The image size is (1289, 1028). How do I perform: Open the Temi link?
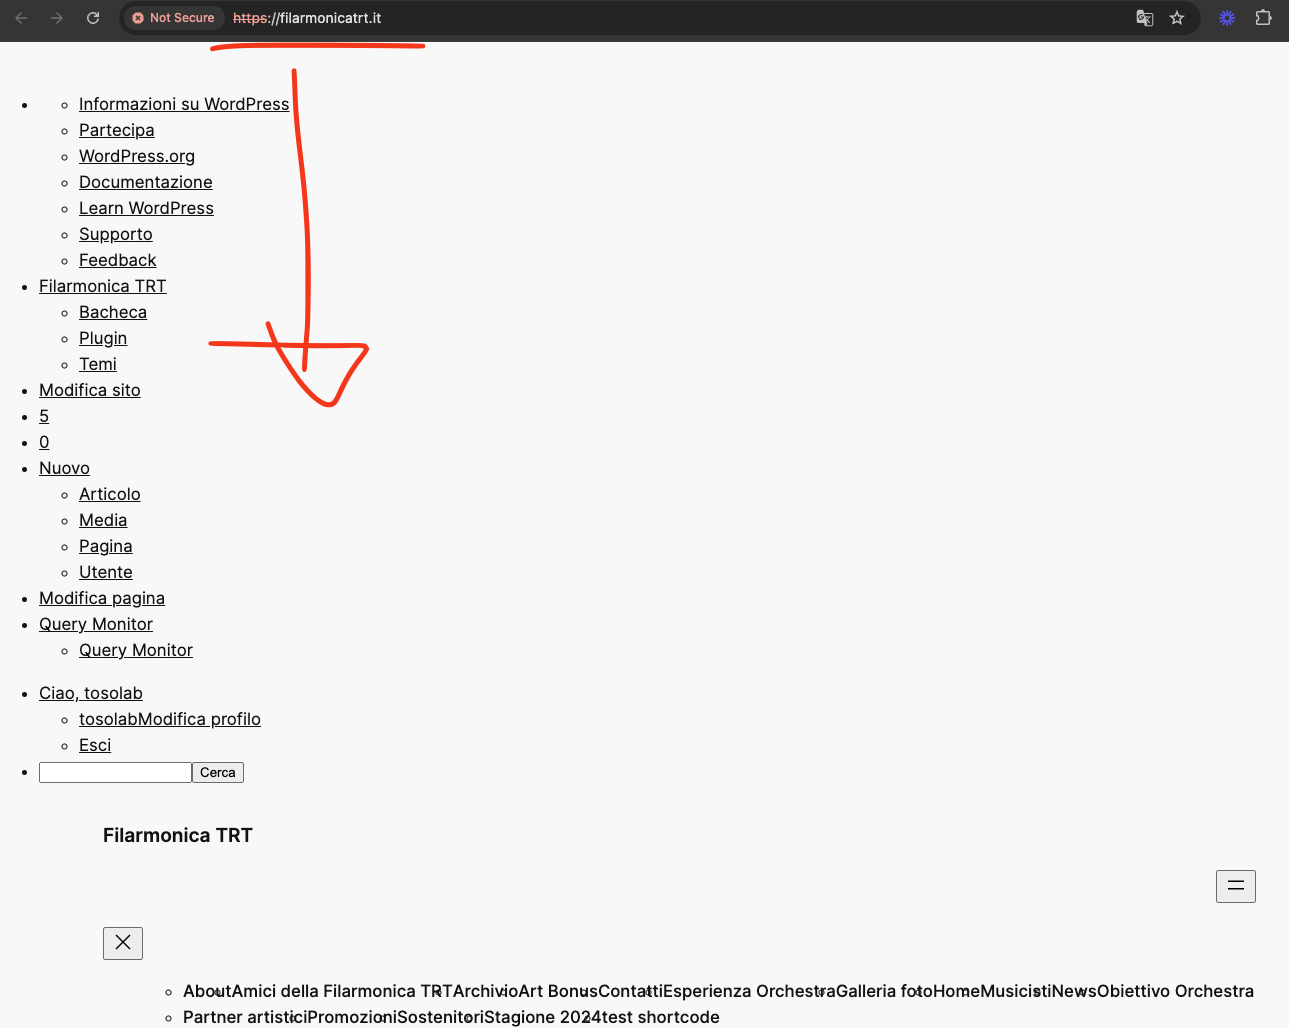pyautogui.click(x=98, y=364)
